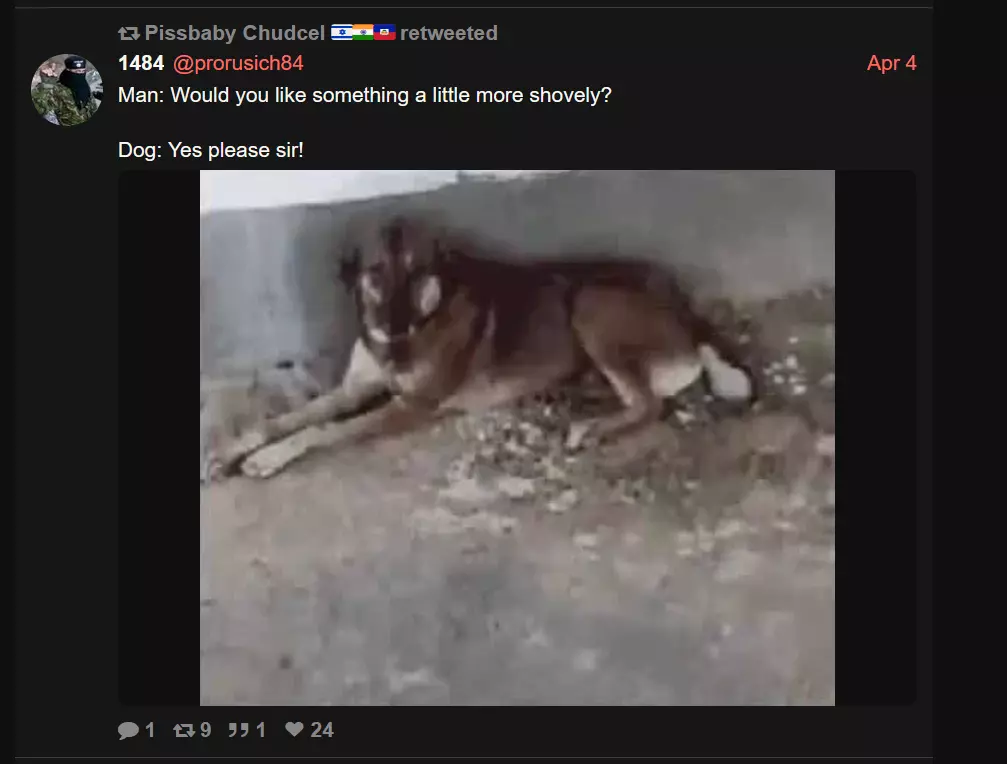
Task: Open the Pissbaby Chudcel retweeter name
Action: coord(234,33)
